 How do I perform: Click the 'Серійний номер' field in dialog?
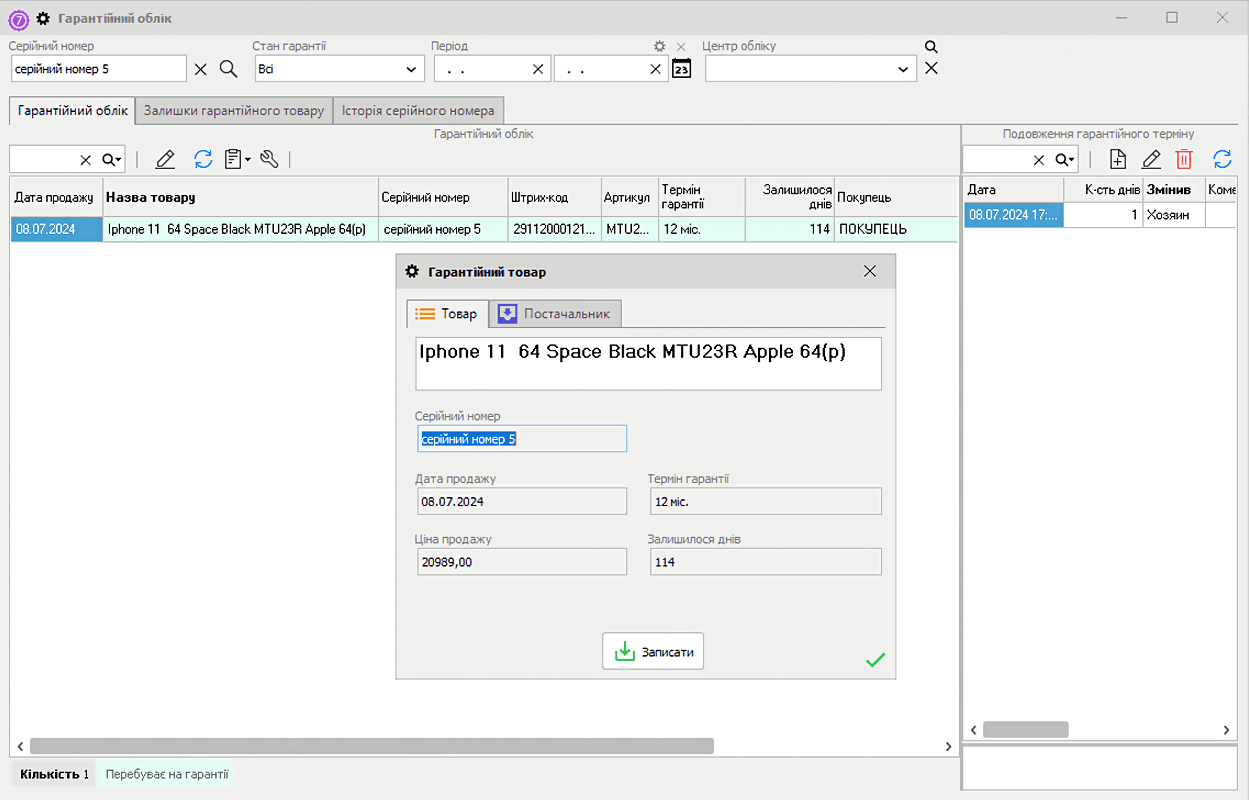[521, 439]
